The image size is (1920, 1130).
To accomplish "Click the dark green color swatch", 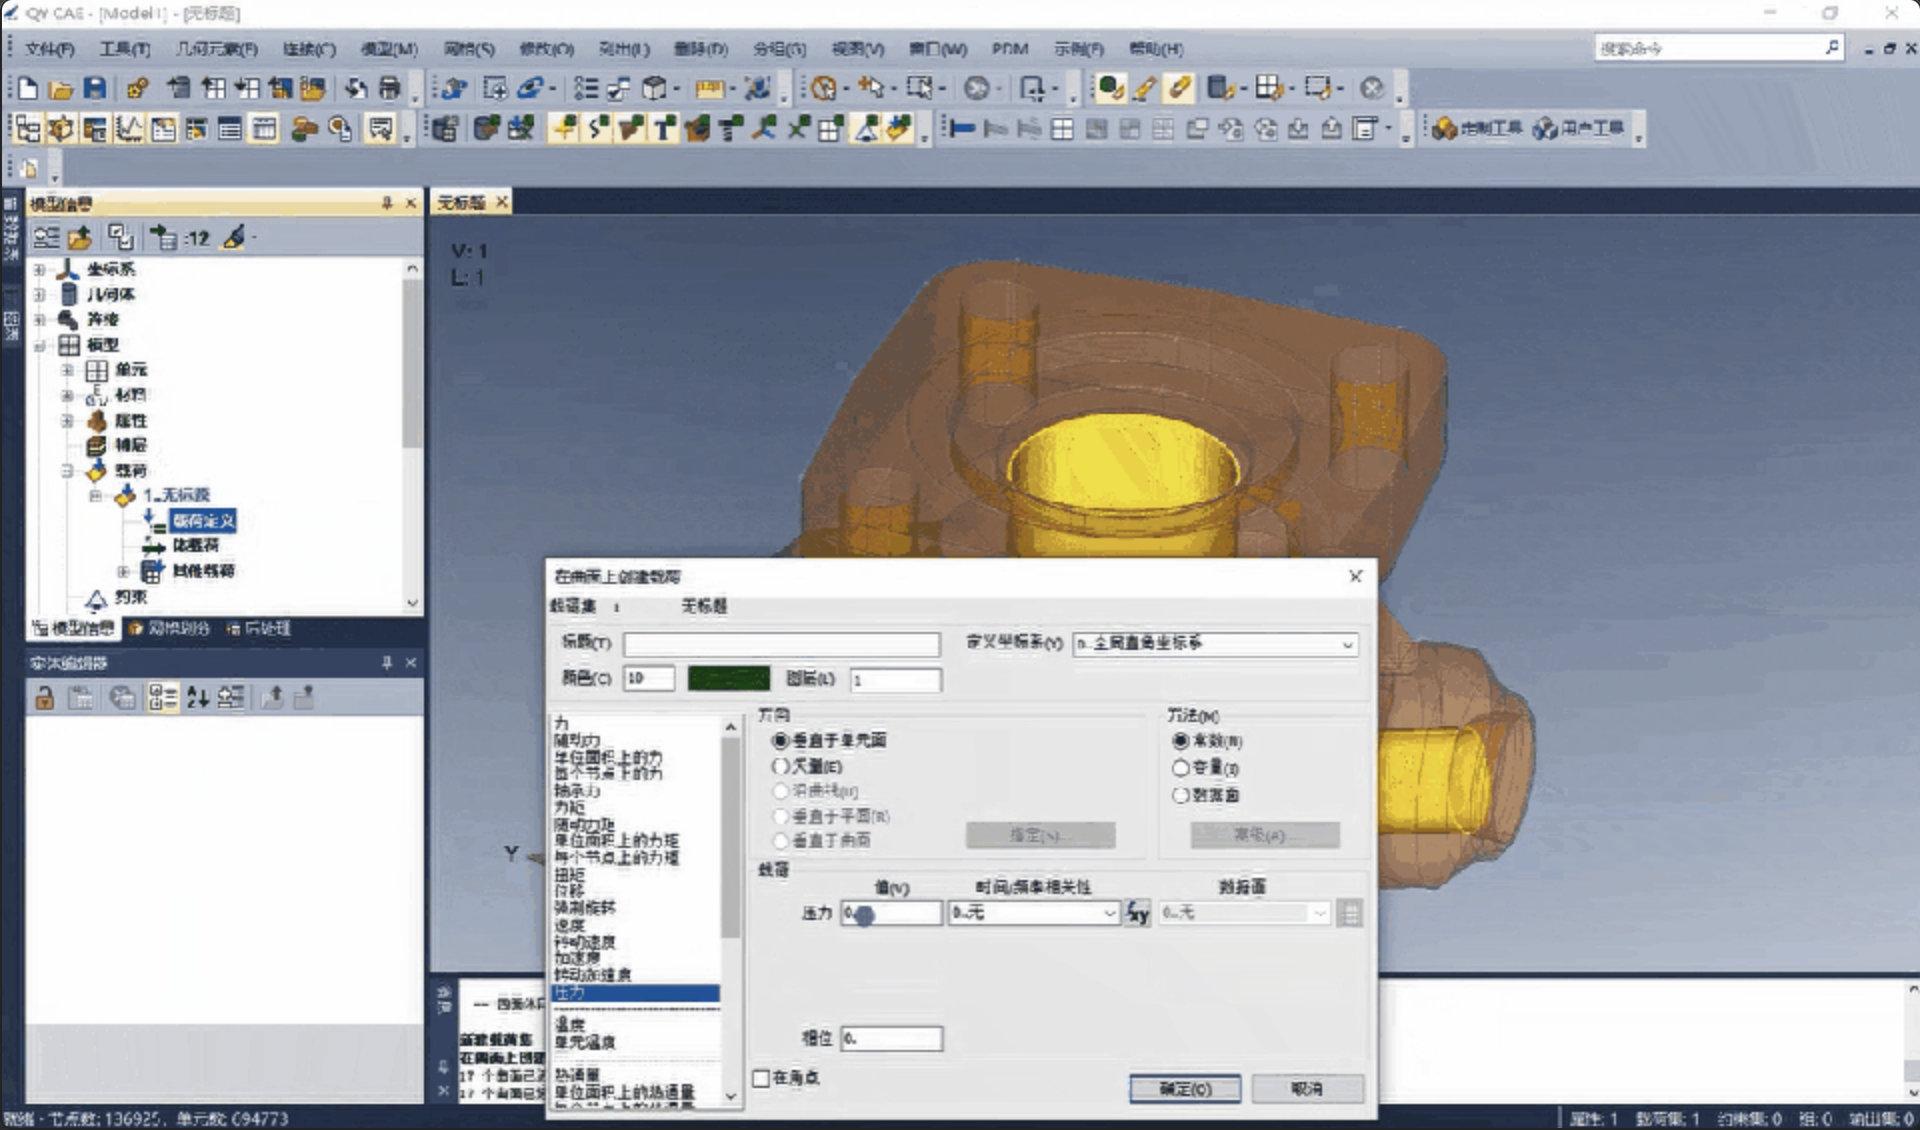I will point(729,678).
